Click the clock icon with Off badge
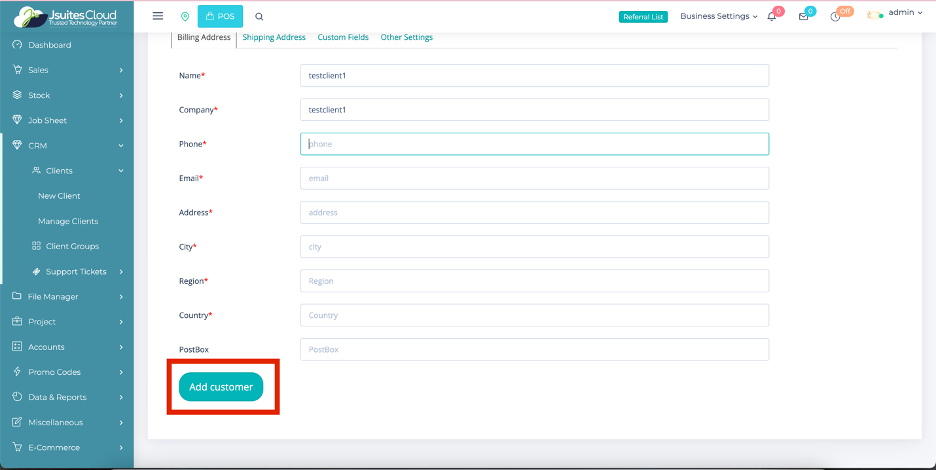 835,17
